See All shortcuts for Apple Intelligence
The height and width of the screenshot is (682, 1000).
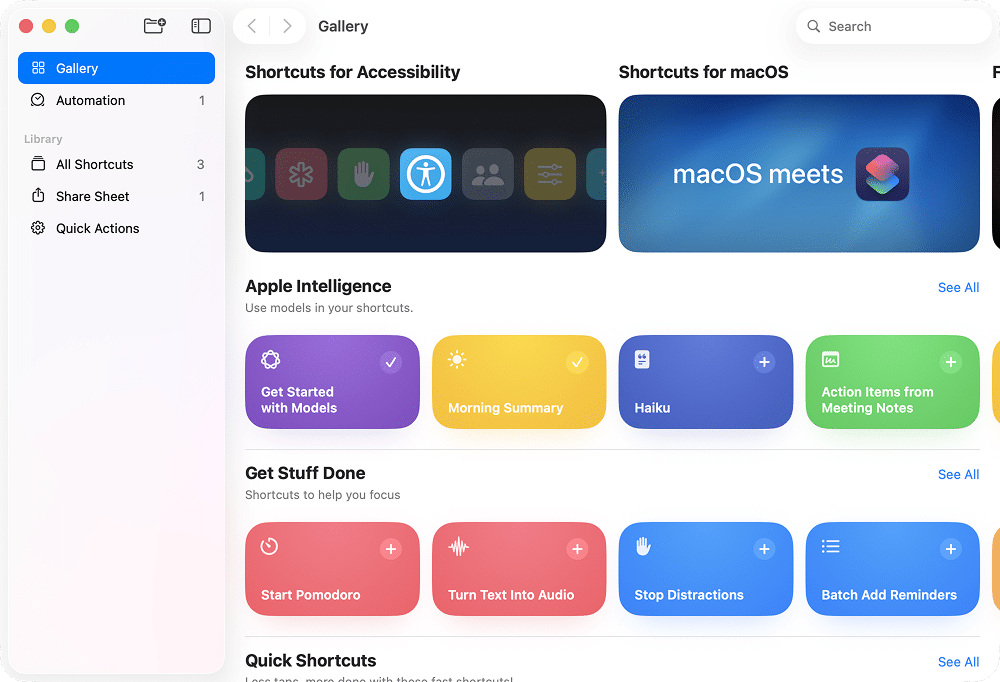coord(958,287)
